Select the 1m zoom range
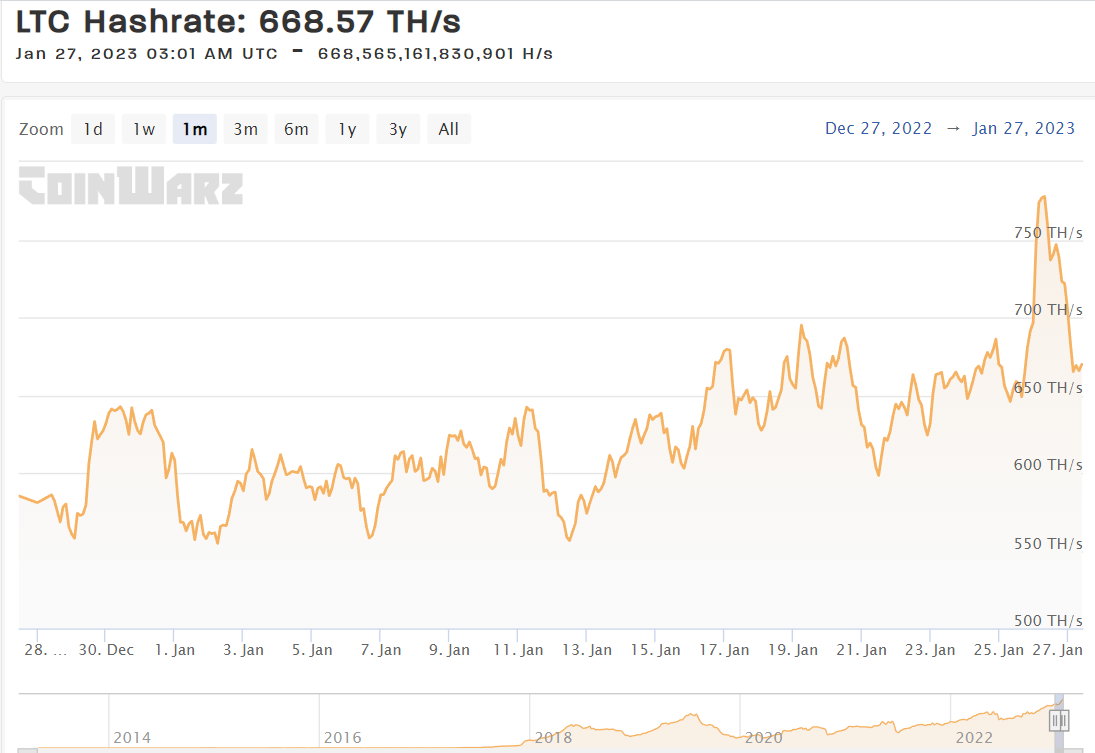The image size is (1095, 753). tap(195, 129)
